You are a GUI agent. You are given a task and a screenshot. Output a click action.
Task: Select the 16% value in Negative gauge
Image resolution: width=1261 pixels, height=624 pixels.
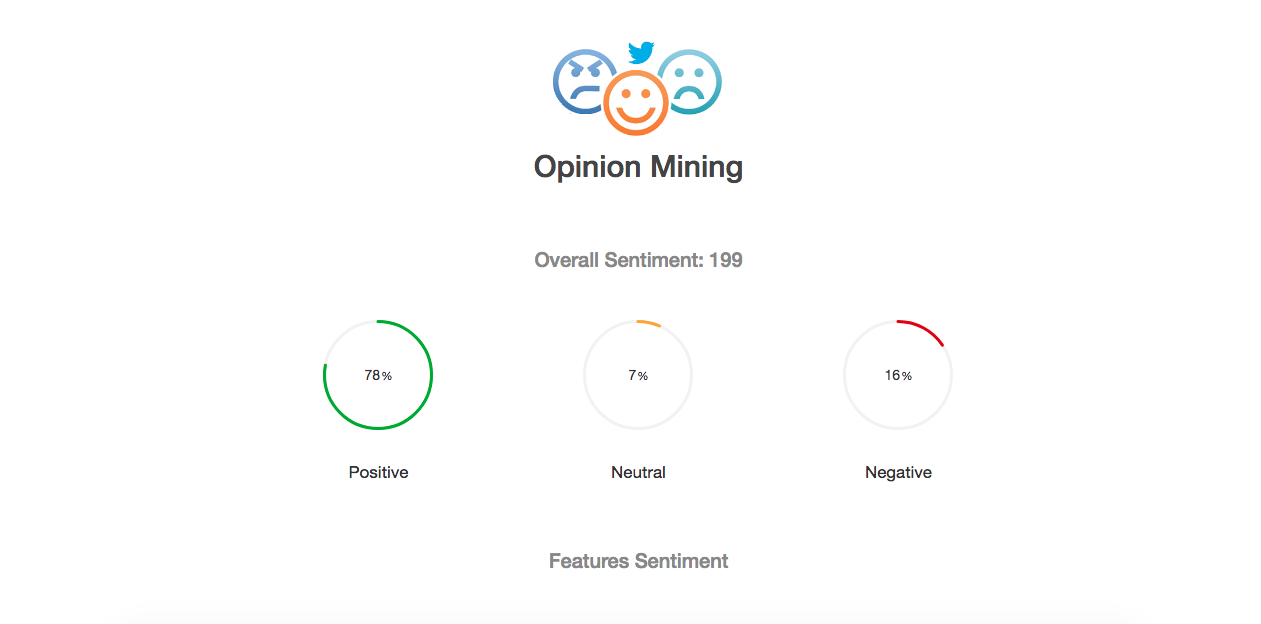(898, 376)
